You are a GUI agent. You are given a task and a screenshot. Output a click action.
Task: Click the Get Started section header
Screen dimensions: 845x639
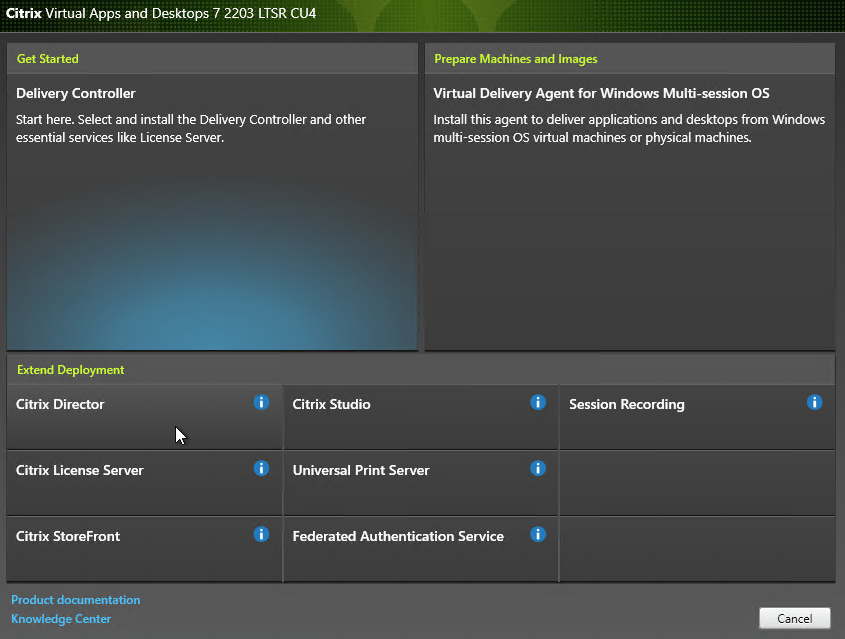tap(47, 59)
